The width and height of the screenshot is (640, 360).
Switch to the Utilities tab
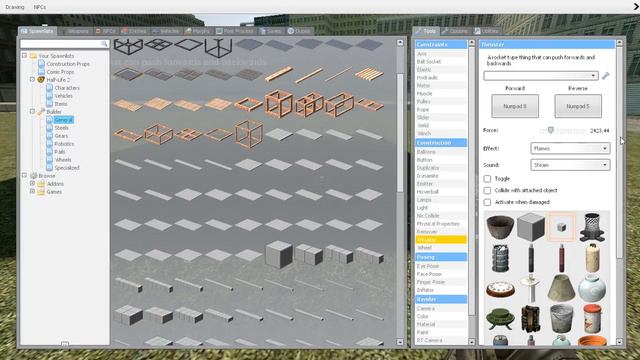coord(487,31)
